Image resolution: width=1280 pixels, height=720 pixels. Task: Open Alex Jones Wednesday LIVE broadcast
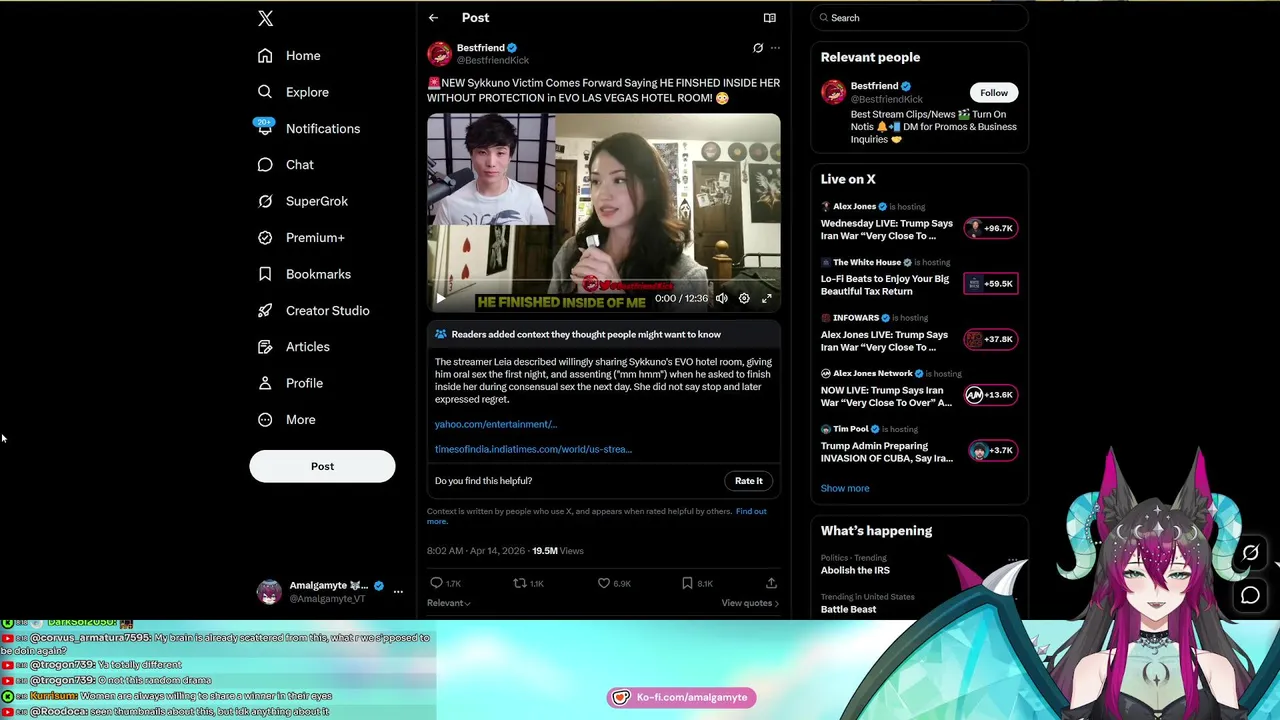coord(886,230)
